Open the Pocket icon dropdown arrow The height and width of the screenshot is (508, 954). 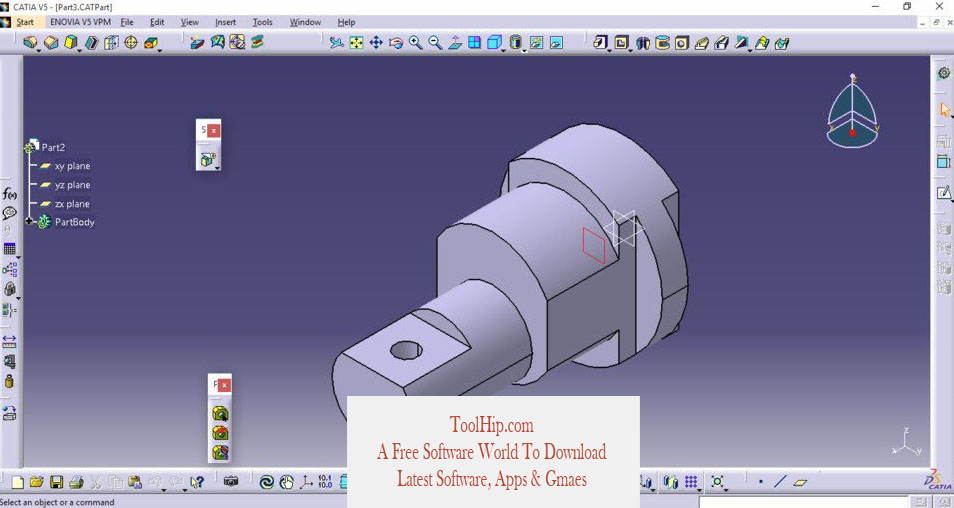point(630,50)
